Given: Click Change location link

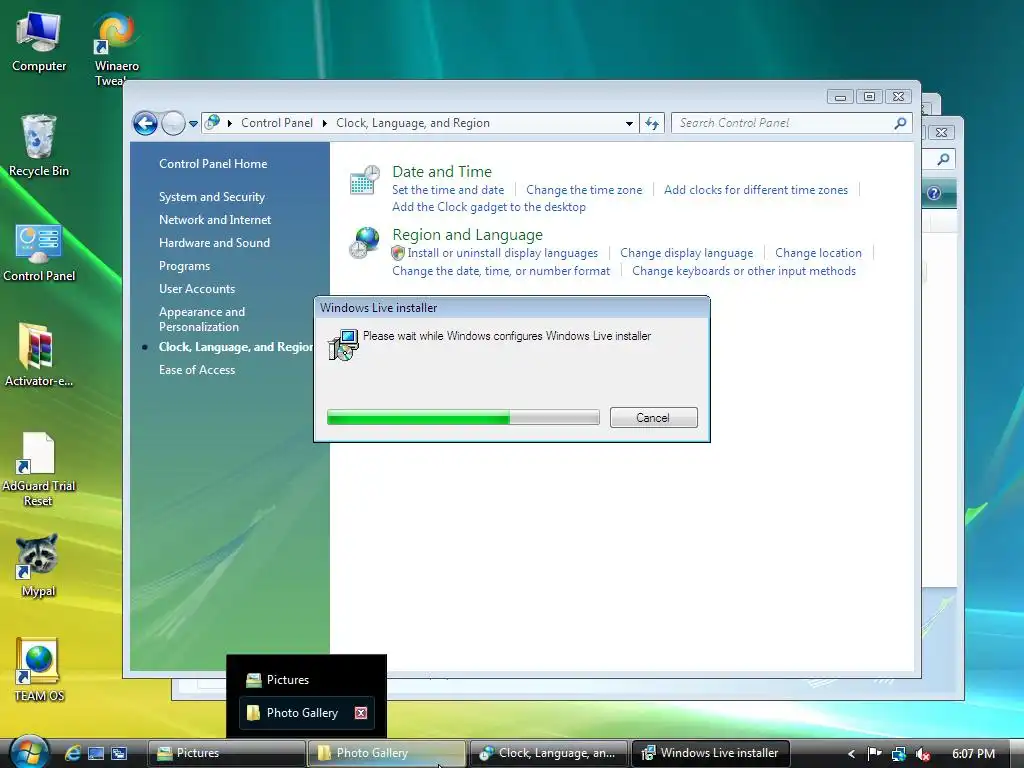Looking at the screenshot, I should click(x=818, y=253).
